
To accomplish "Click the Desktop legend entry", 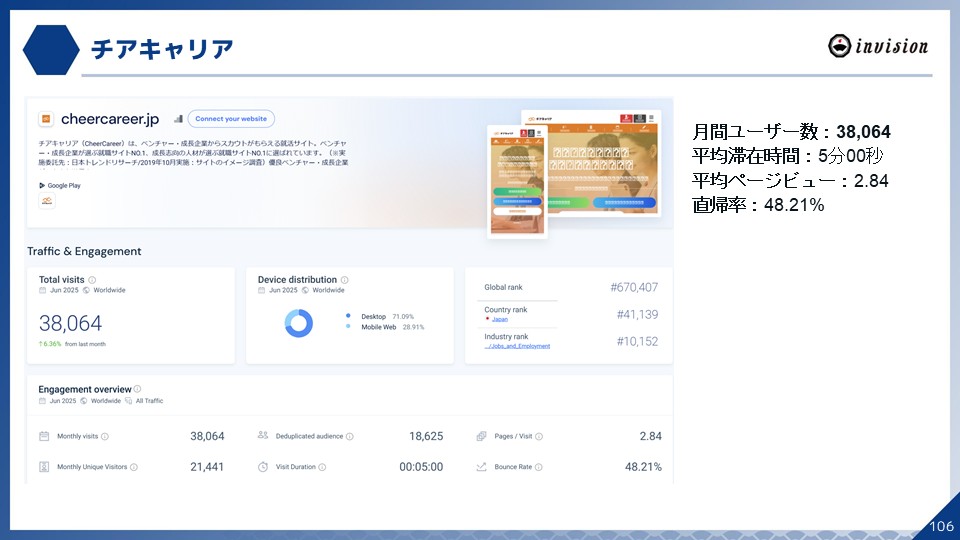I will click(x=380, y=317).
